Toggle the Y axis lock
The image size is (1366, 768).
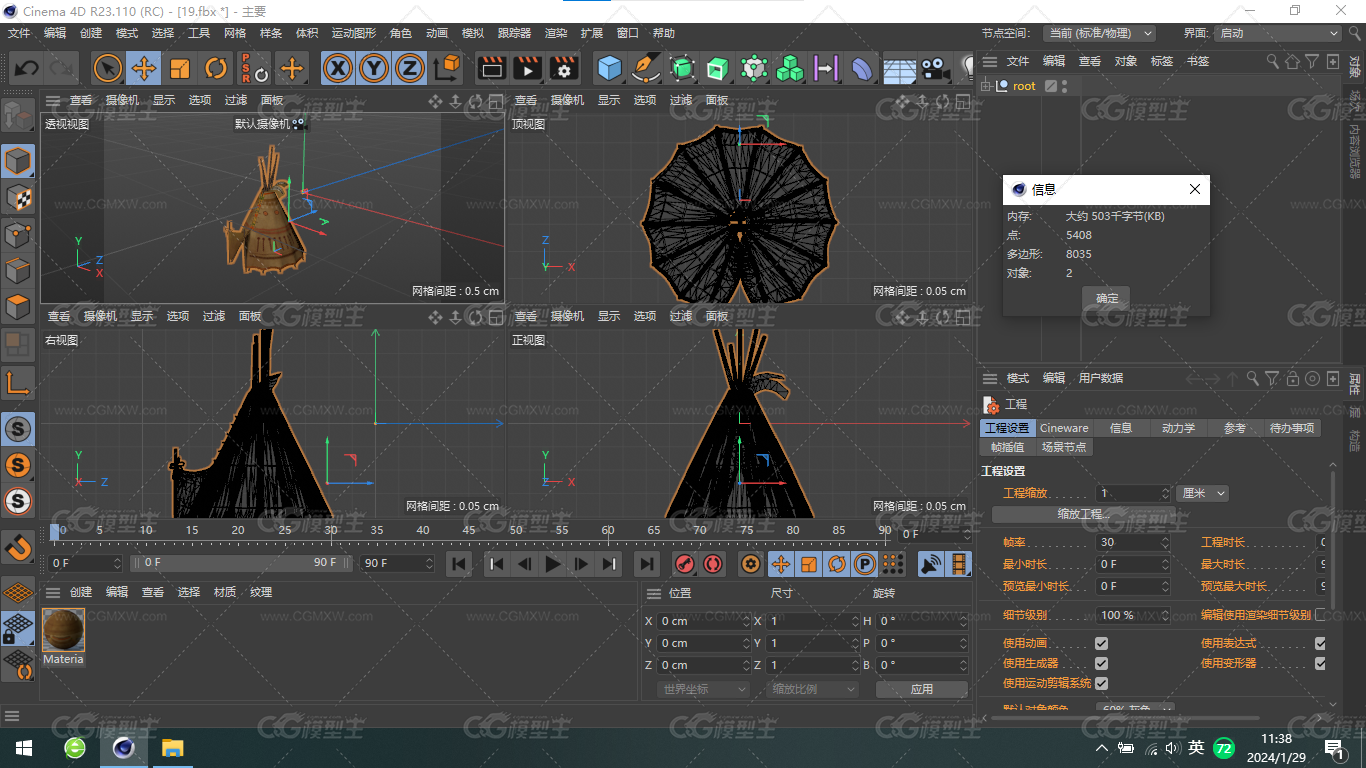(374, 68)
